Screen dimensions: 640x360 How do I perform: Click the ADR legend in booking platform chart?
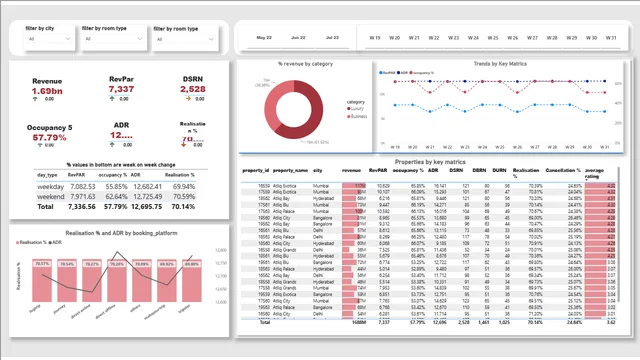[56, 242]
